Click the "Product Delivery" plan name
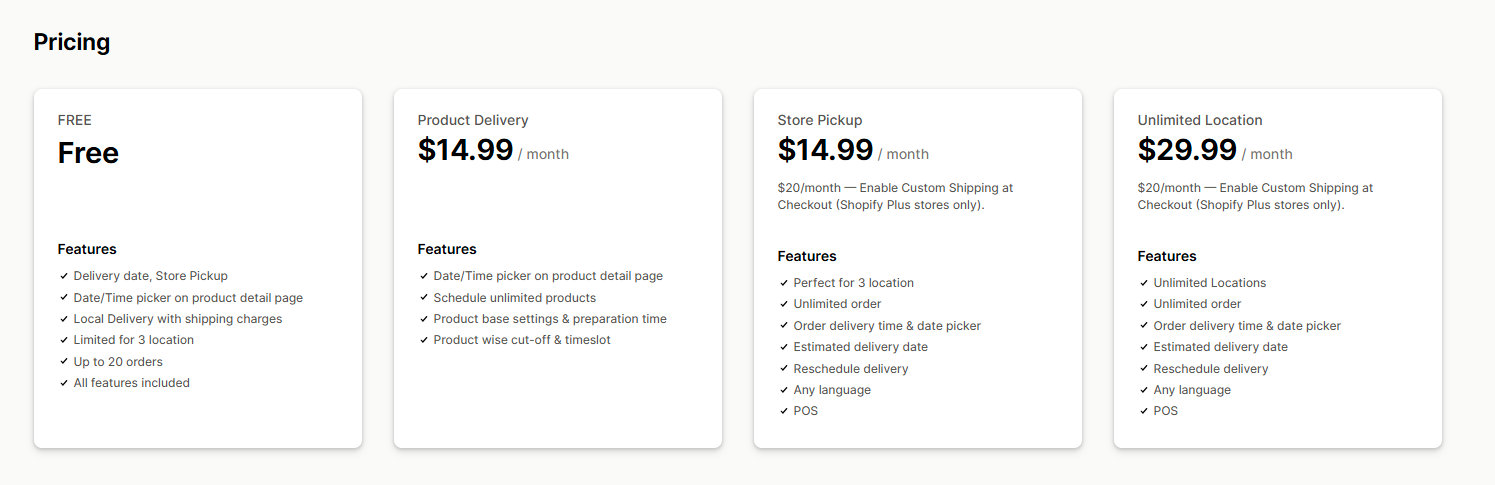Screen dimensions: 1495x485 point(473,120)
